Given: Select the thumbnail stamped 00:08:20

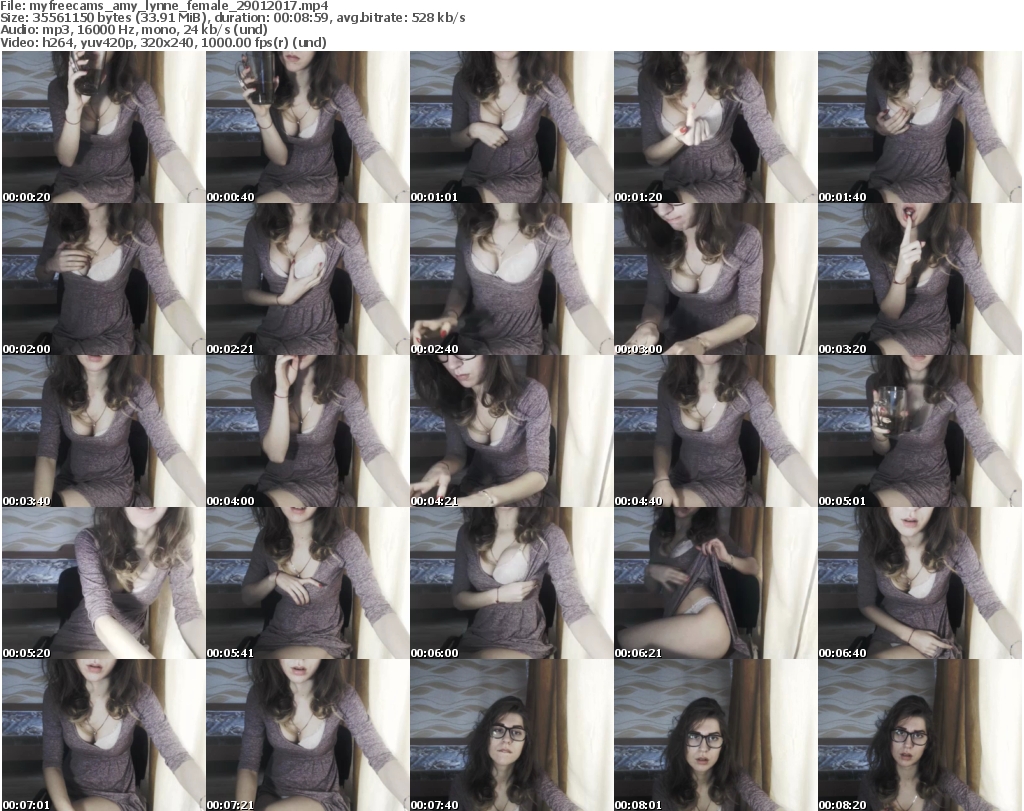Looking at the screenshot, I should [920, 735].
